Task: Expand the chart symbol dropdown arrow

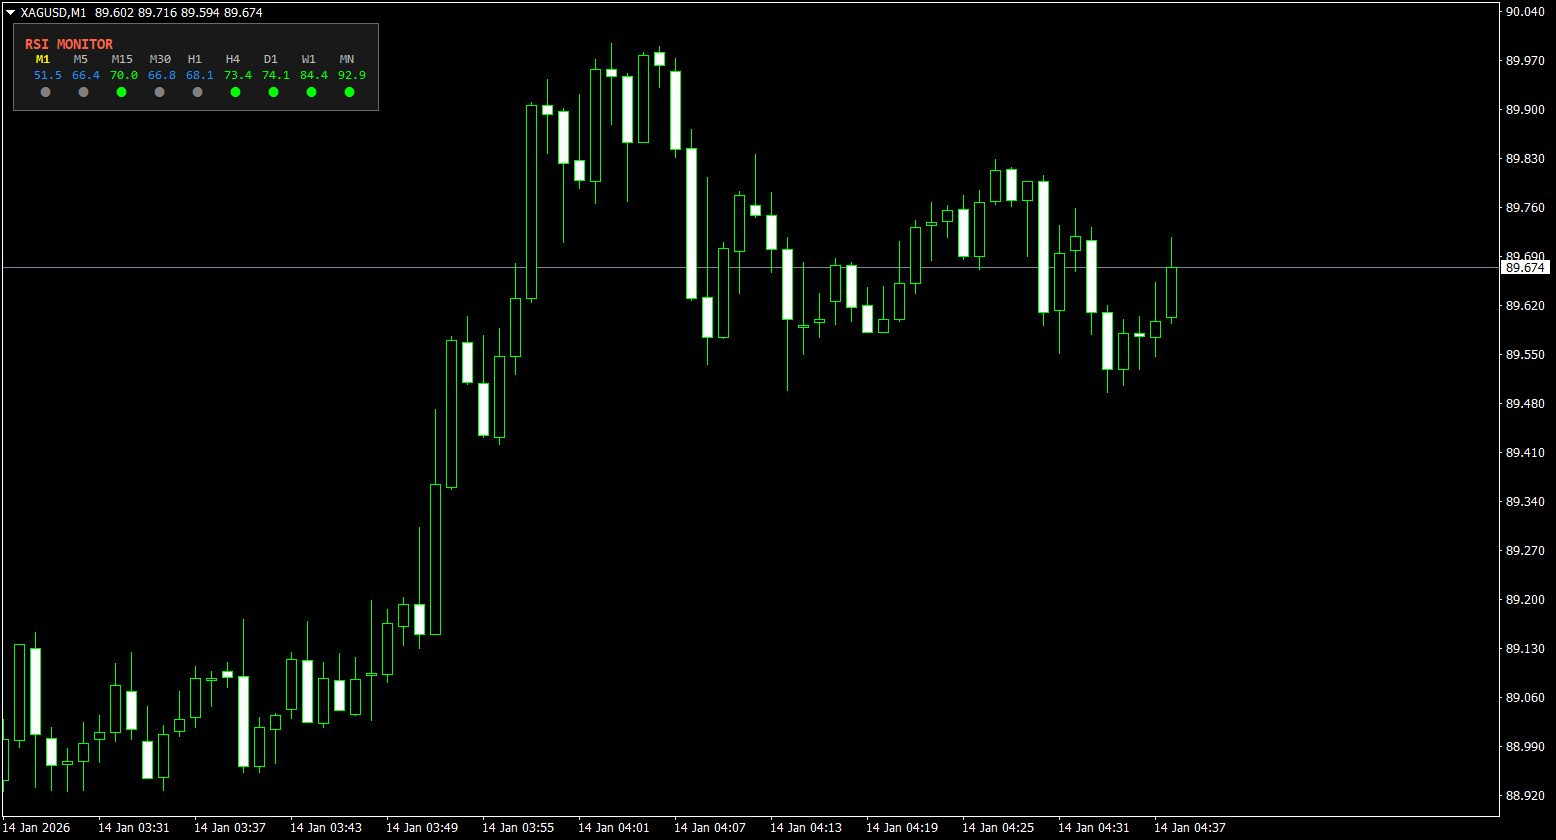Action: point(10,12)
